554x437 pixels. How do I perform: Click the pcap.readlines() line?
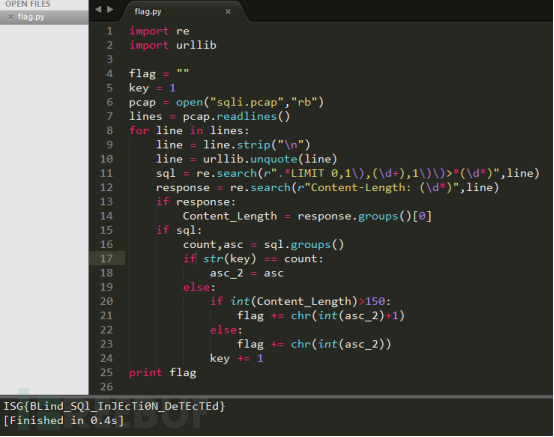pyautogui.click(x=210, y=117)
